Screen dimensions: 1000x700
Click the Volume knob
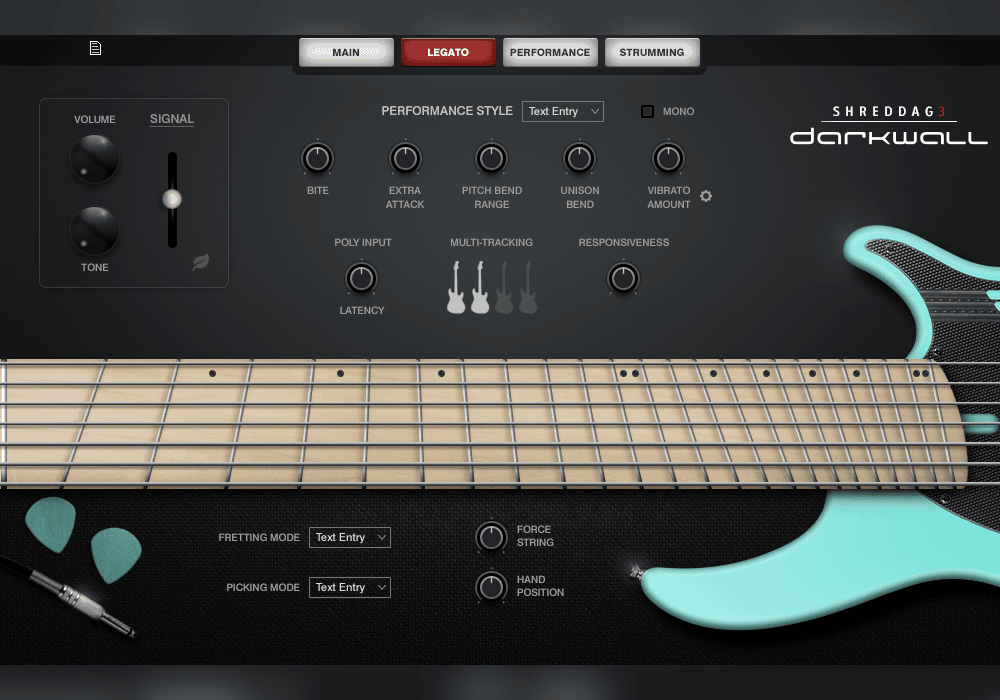[x=94, y=159]
